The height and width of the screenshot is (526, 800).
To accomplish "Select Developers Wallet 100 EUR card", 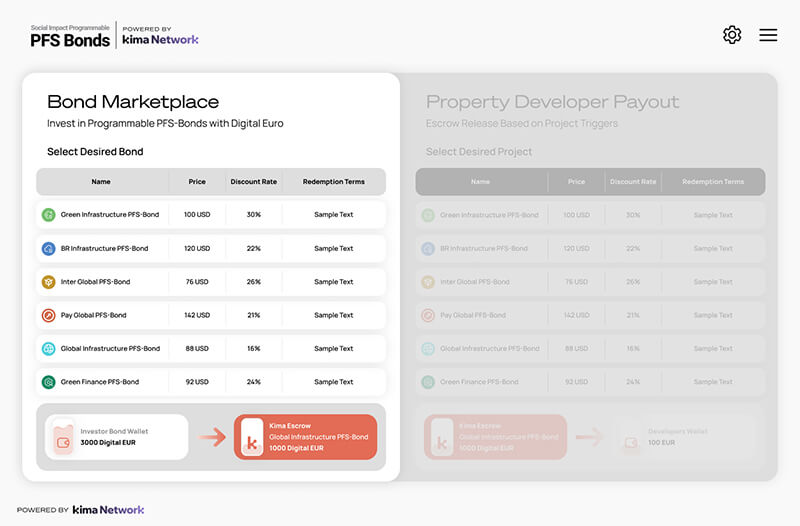I will pyautogui.click(x=685, y=437).
